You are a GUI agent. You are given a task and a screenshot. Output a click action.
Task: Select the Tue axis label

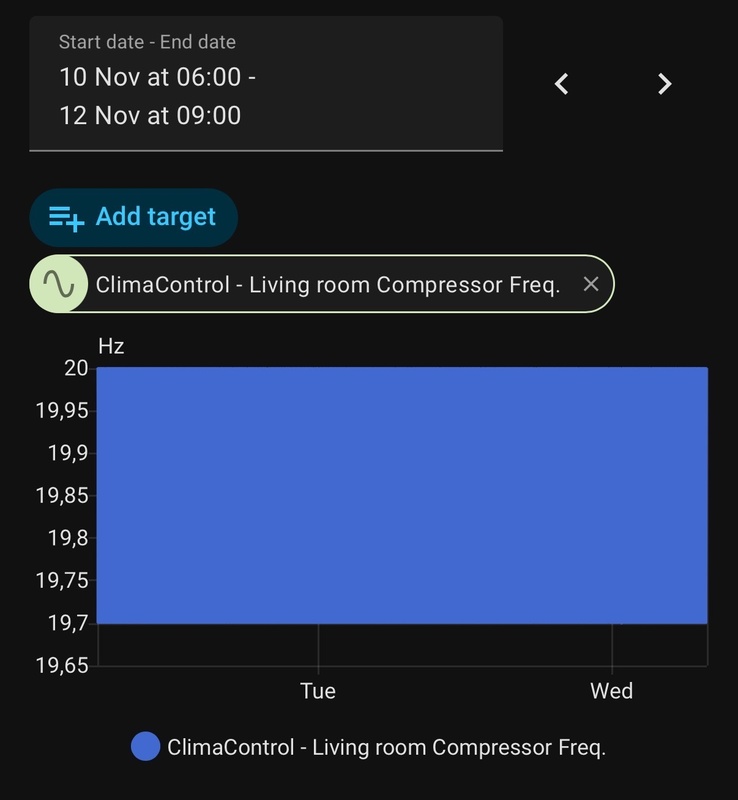click(x=316, y=690)
